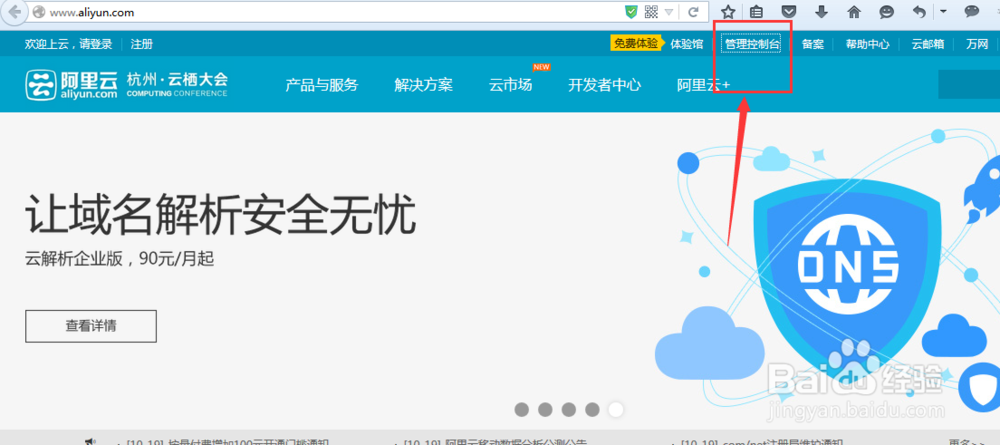Click the 让域名解析安全无忧 banner headline
The image size is (1000, 445).
click(x=220, y=215)
